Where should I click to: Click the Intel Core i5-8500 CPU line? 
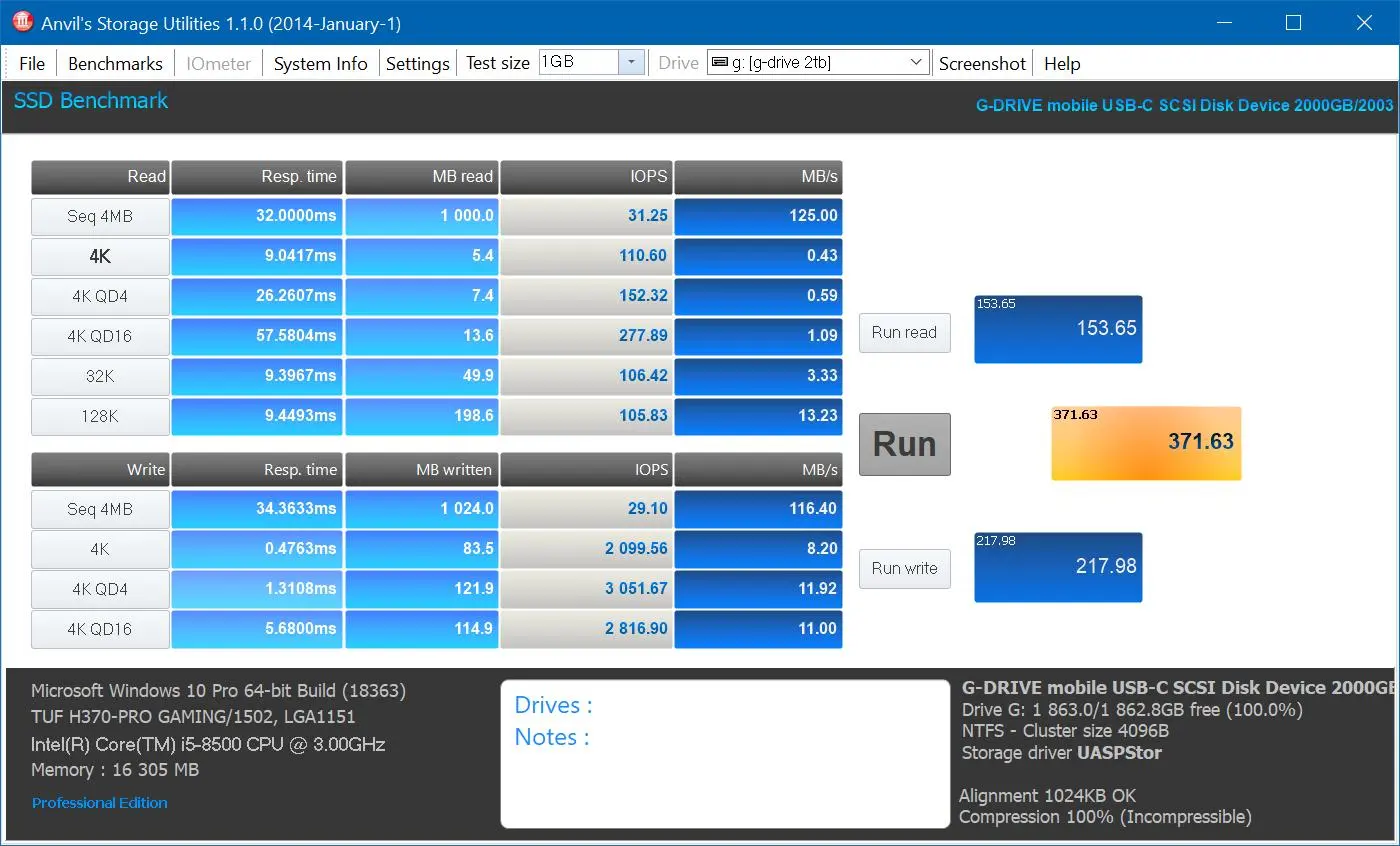click(x=208, y=744)
